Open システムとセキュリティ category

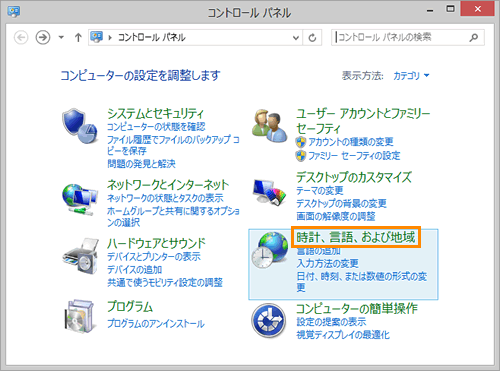(x=155, y=114)
